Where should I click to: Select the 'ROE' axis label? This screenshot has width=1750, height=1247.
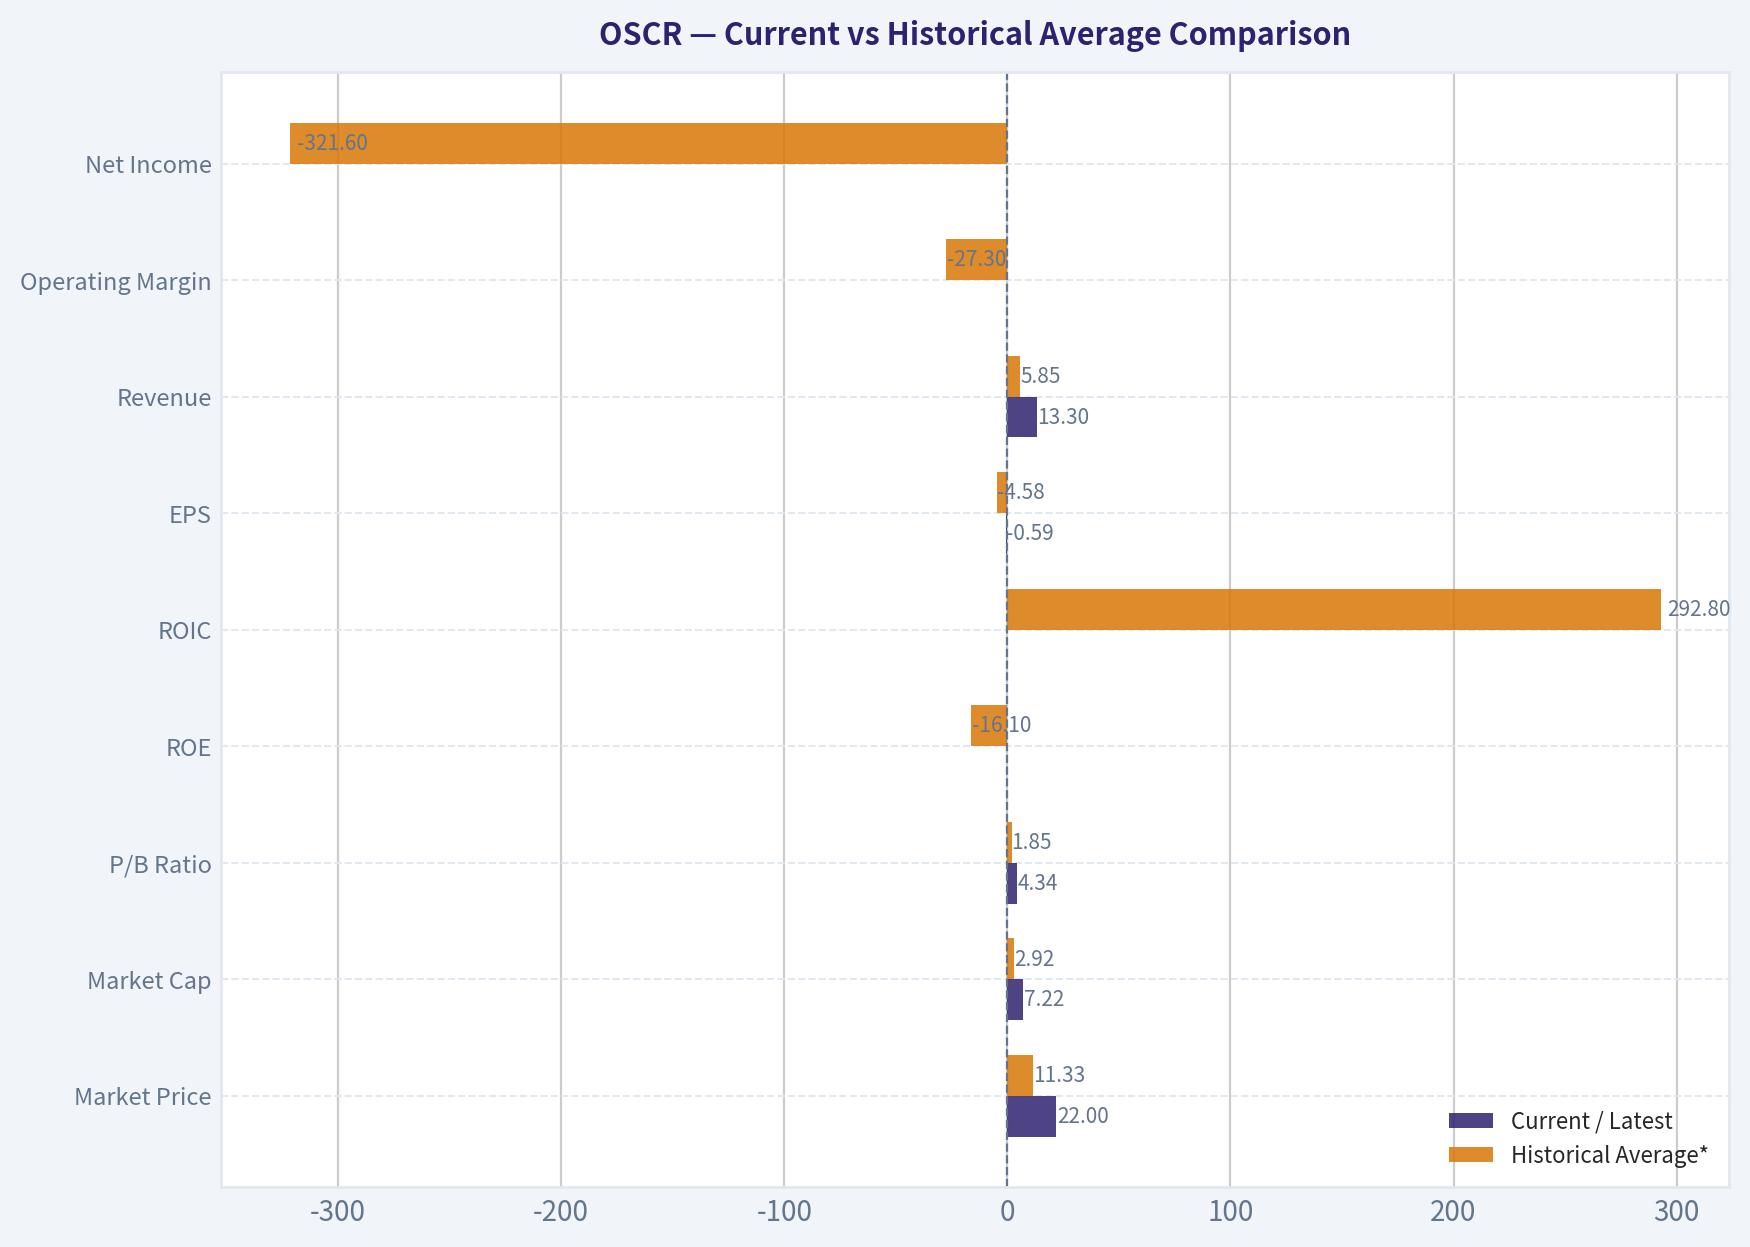tap(189, 747)
